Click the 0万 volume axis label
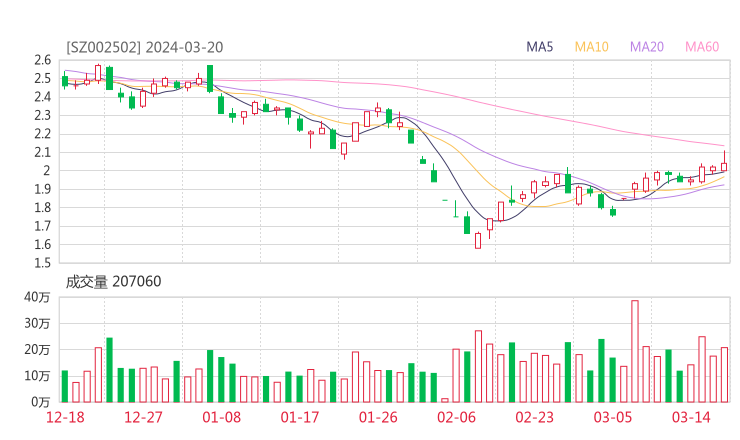The height and width of the screenshot is (440, 740). pyautogui.click(x=41, y=402)
